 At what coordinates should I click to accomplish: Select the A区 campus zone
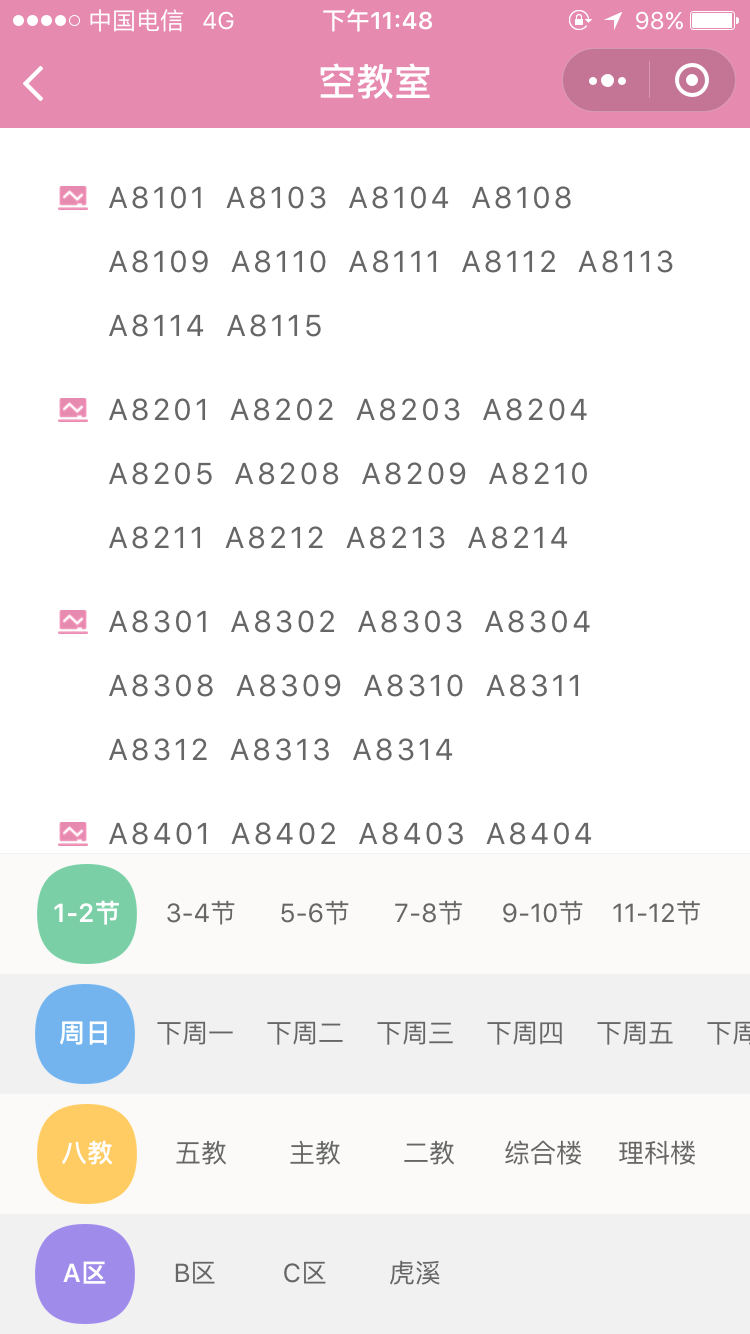click(x=85, y=1273)
